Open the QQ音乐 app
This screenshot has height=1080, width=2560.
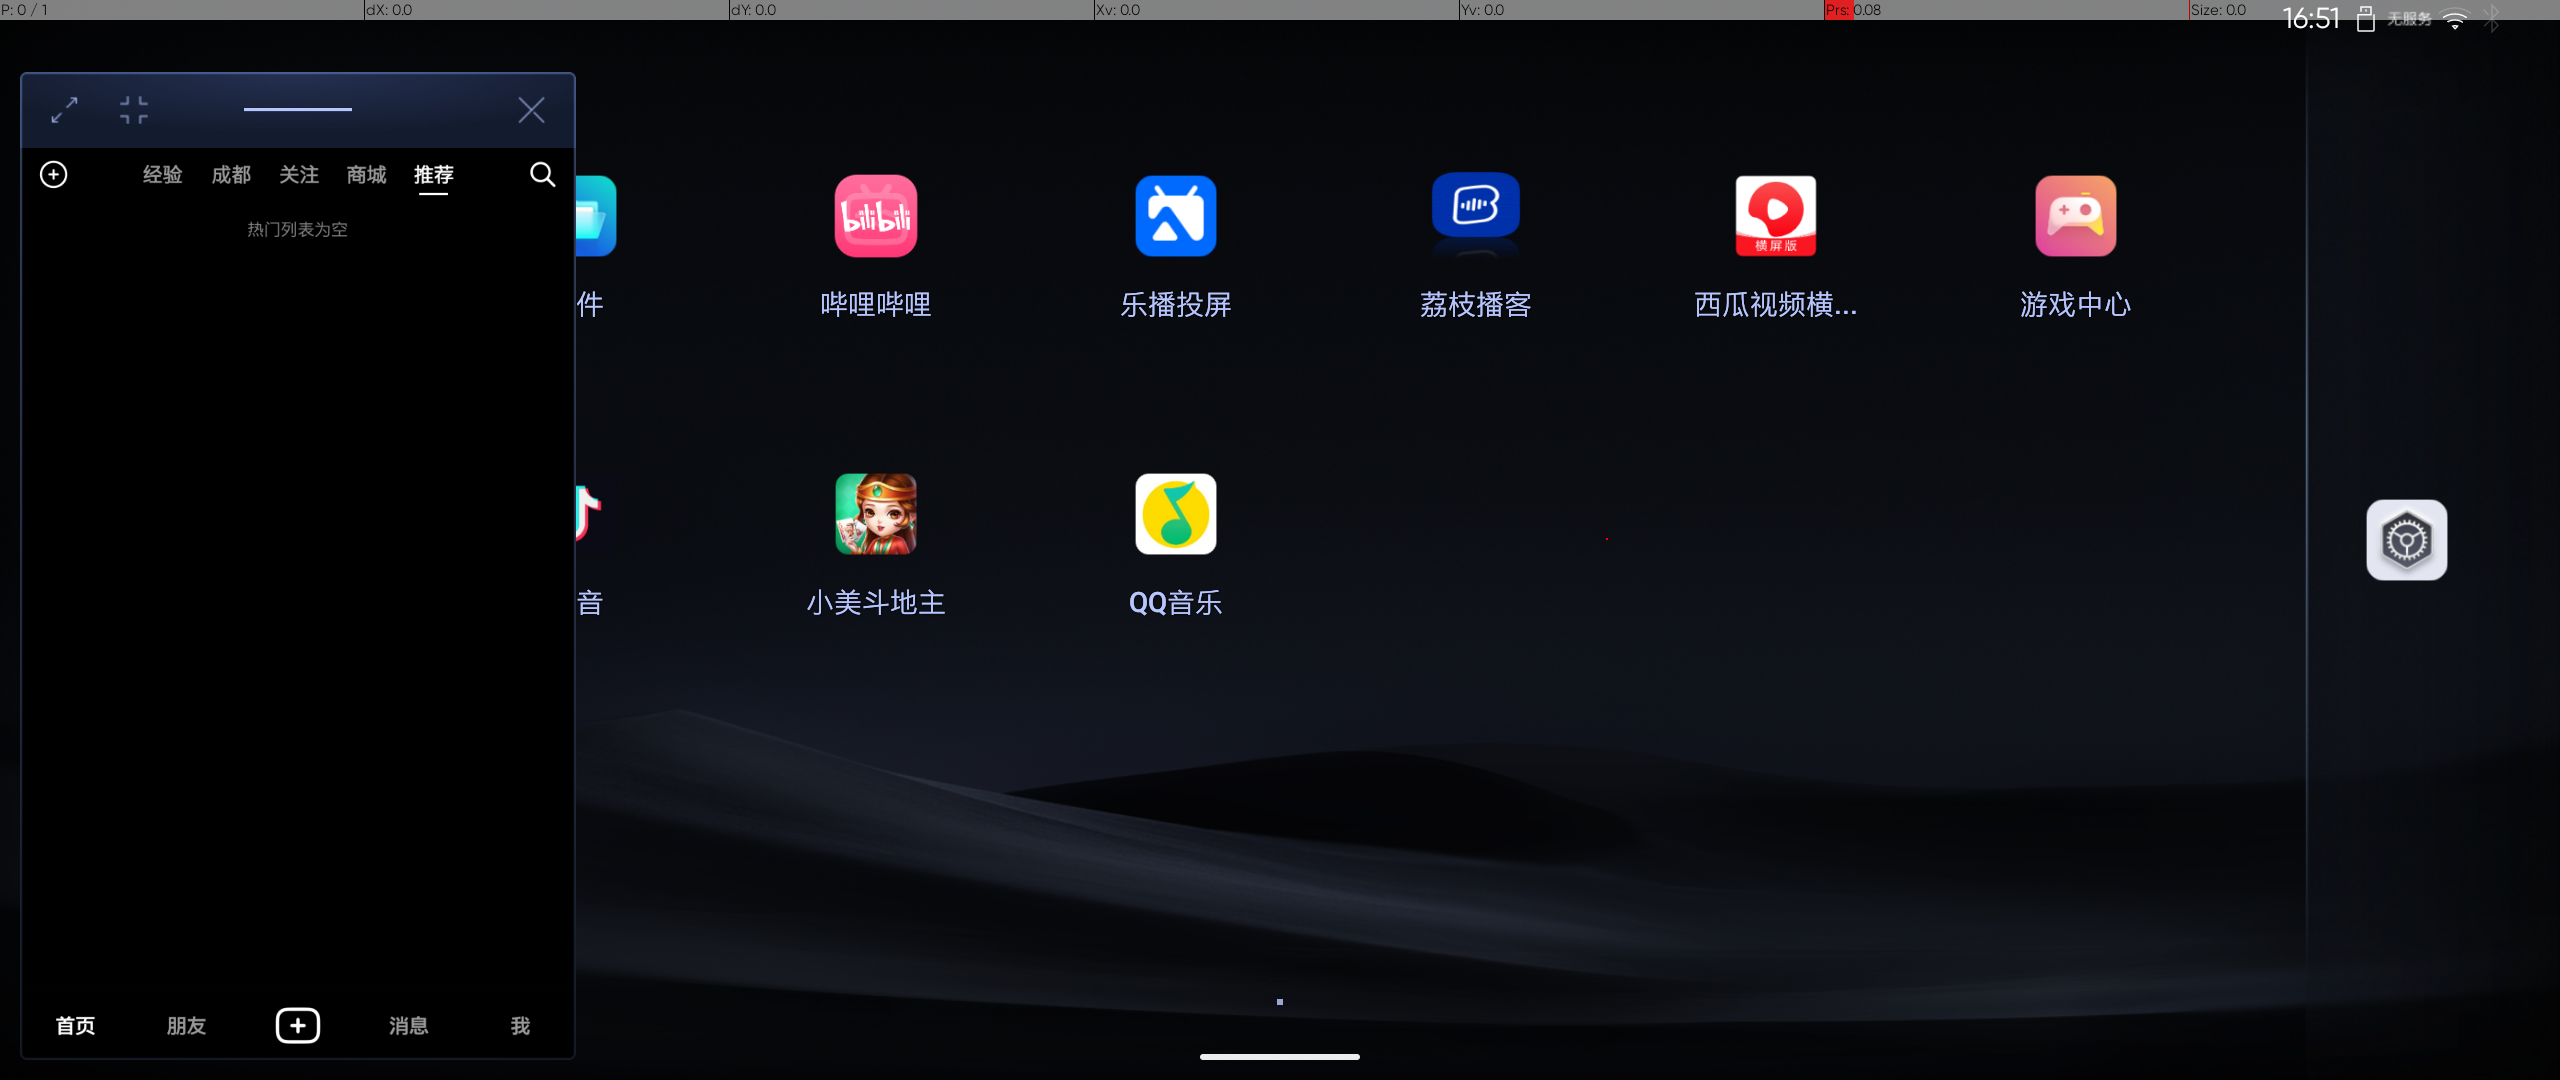coord(1176,514)
